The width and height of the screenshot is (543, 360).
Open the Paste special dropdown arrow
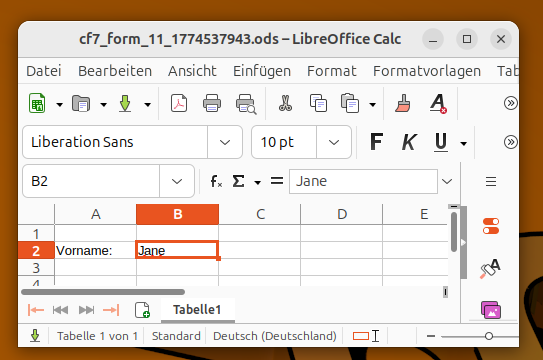click(x=373, y=104)
